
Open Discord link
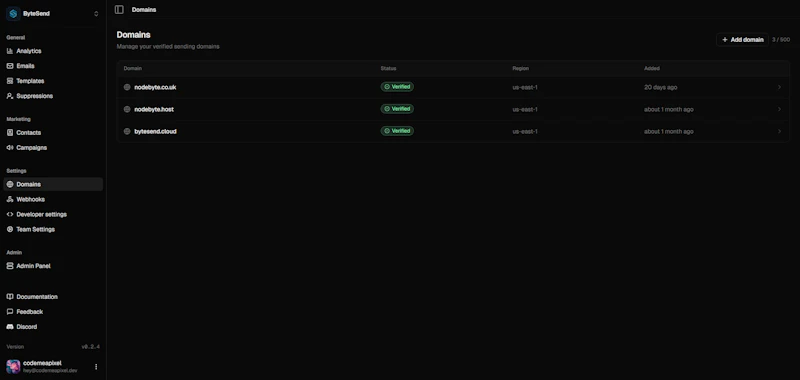[x=53, y=327]
